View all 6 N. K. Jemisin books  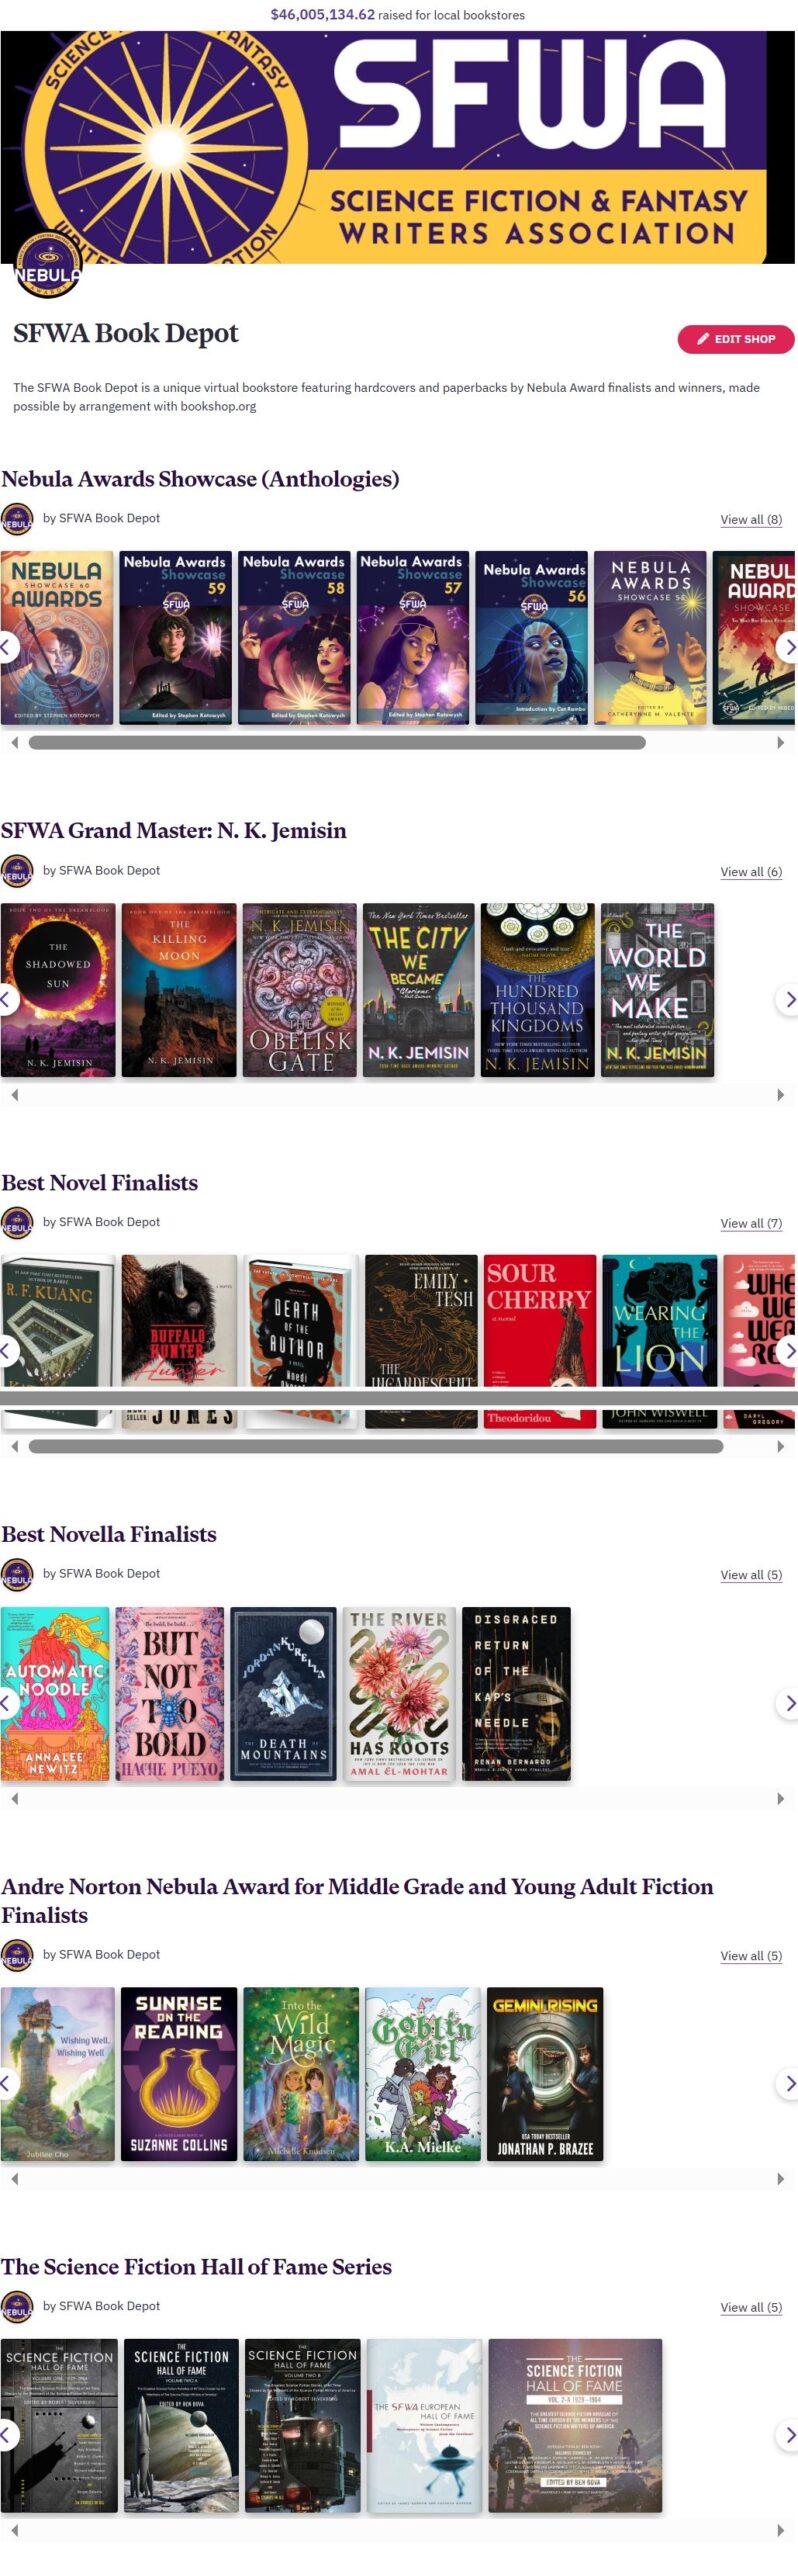pos(751,871)
